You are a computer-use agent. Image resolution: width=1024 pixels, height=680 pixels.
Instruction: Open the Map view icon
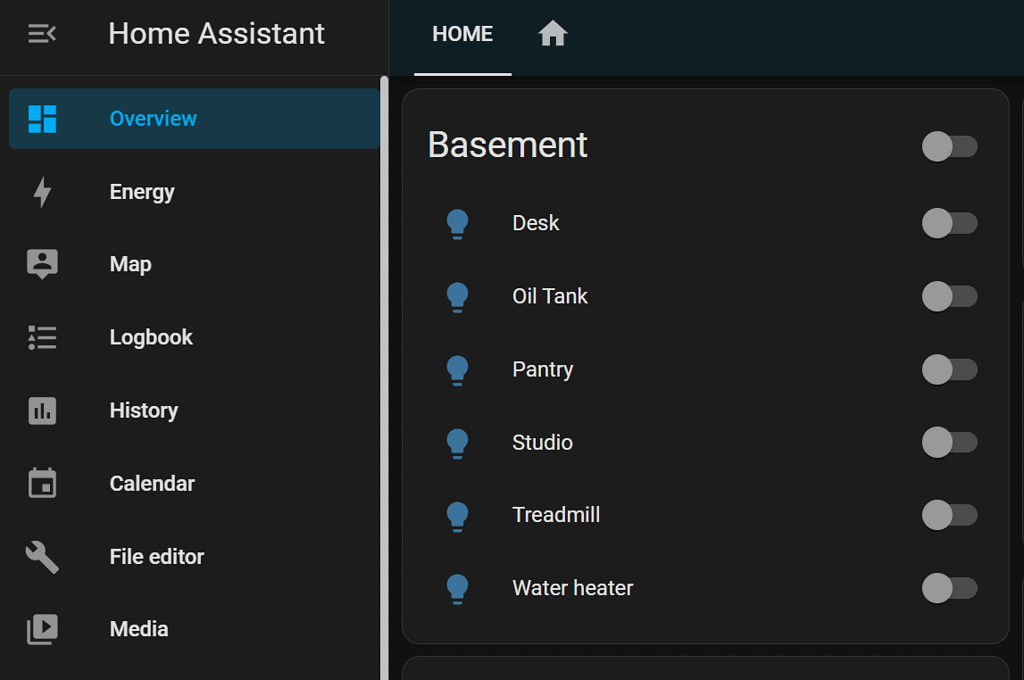[x=41, y=264]
